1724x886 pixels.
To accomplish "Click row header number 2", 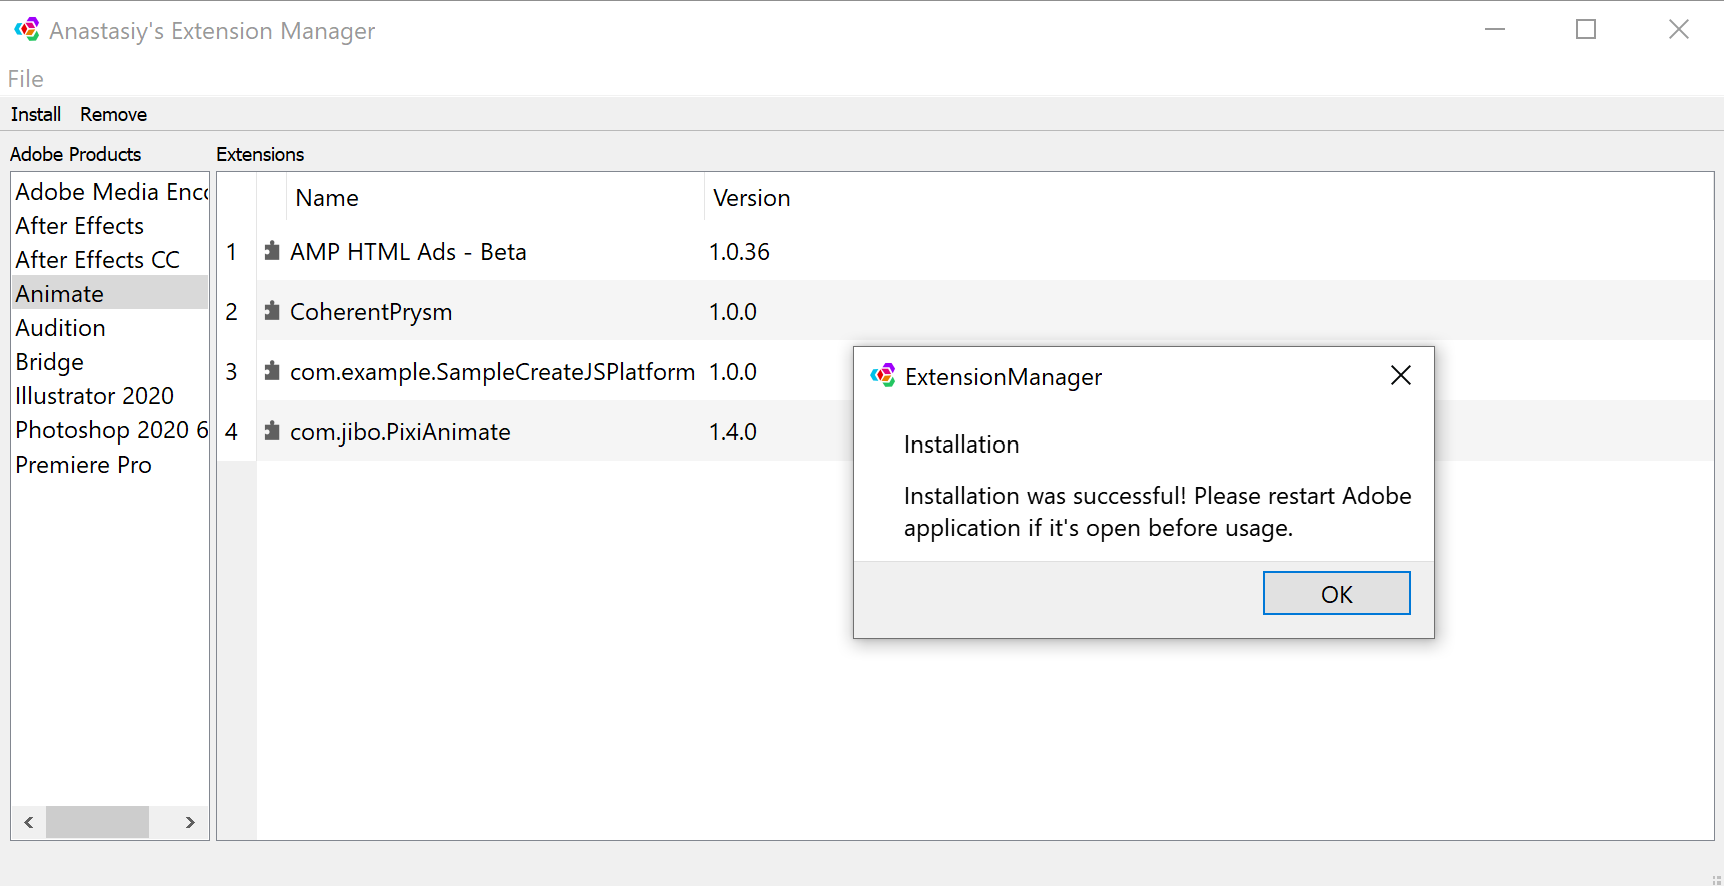I will (x=232, y=311).
